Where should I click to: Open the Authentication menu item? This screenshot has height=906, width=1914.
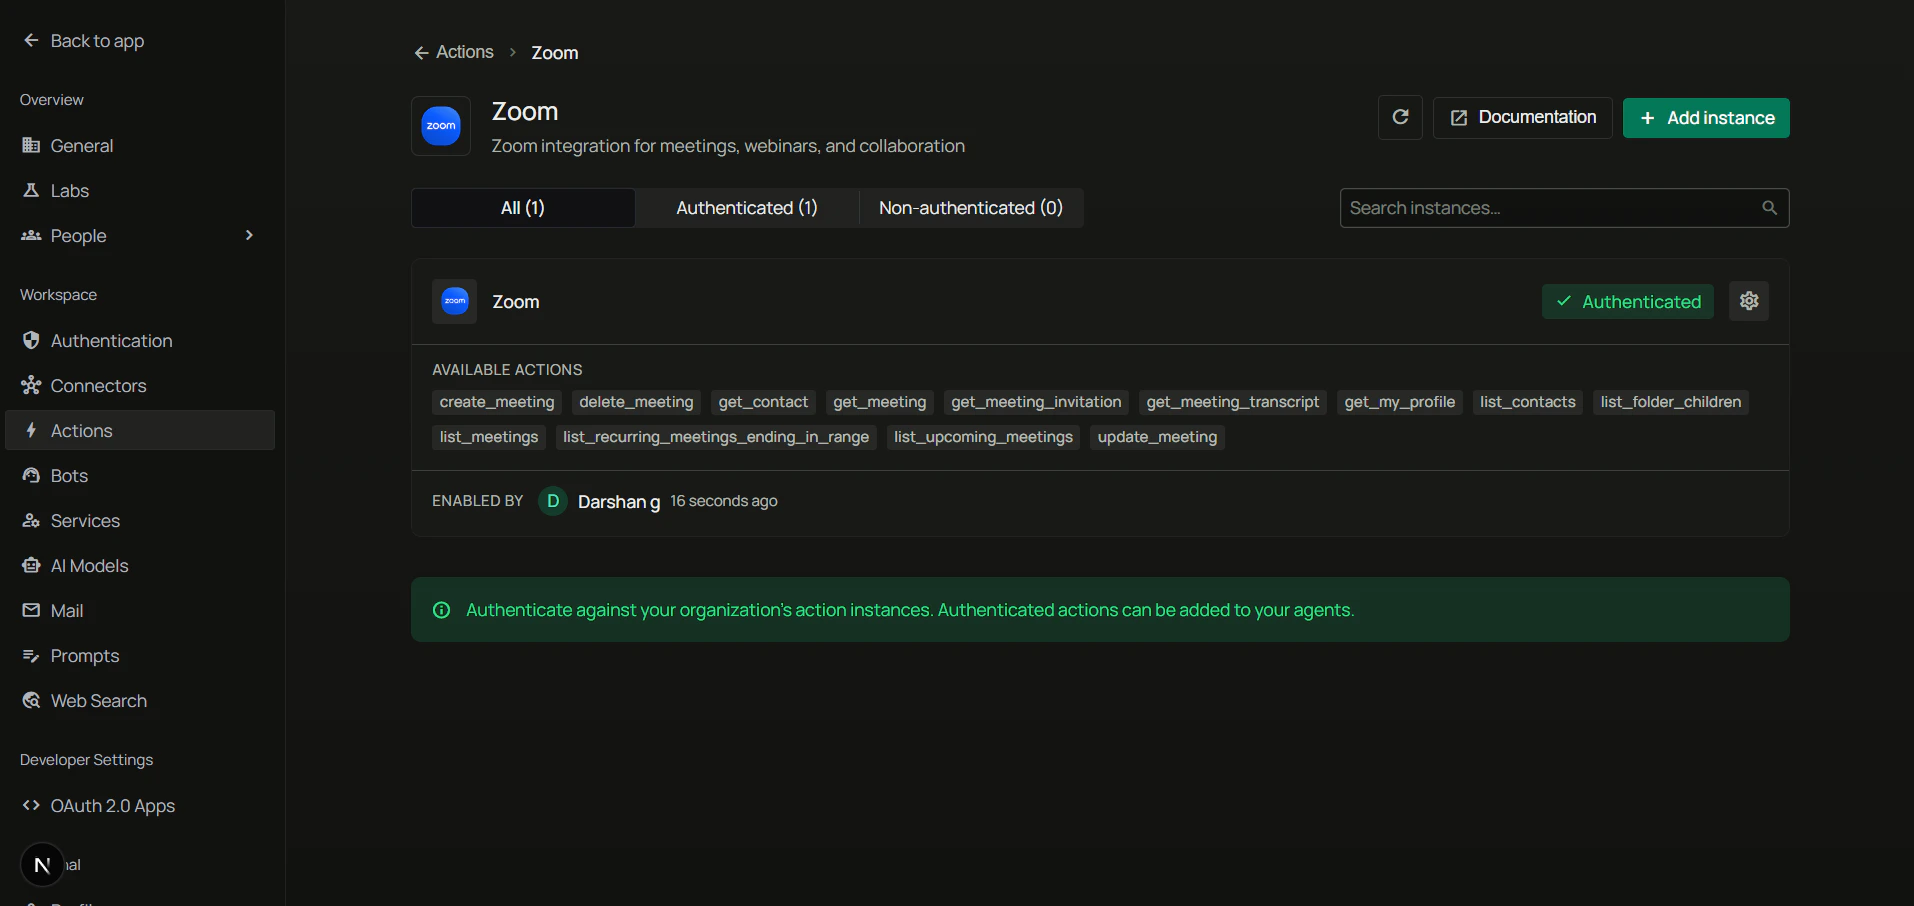point(140,340)
